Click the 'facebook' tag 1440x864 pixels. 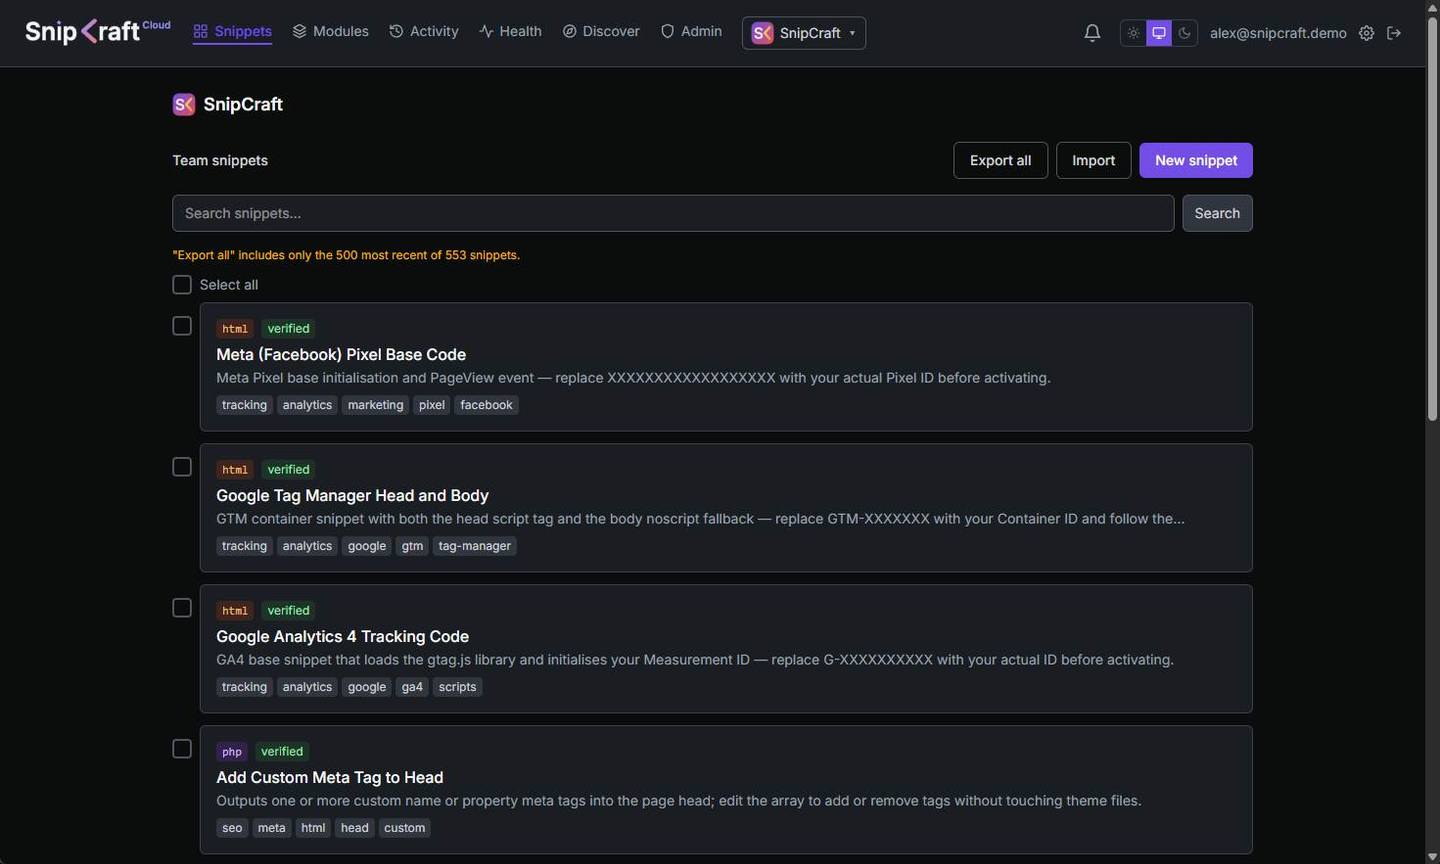point(486,405)
